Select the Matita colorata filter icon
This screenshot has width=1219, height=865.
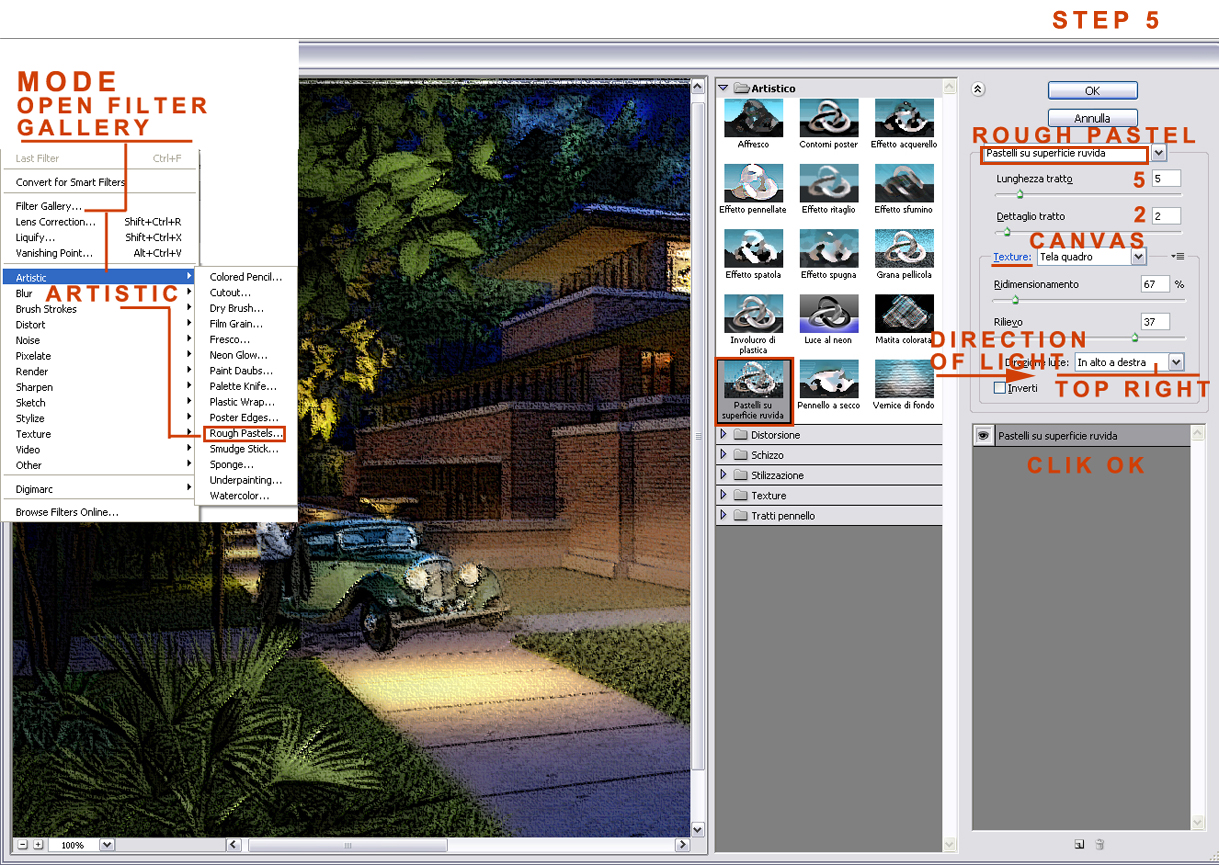(x=903, y=313)
